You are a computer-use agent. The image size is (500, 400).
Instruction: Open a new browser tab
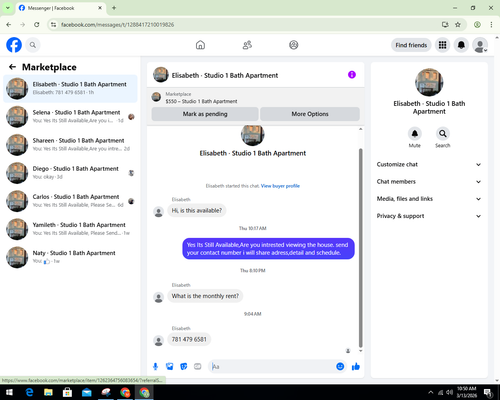click(x=114, y=8)
